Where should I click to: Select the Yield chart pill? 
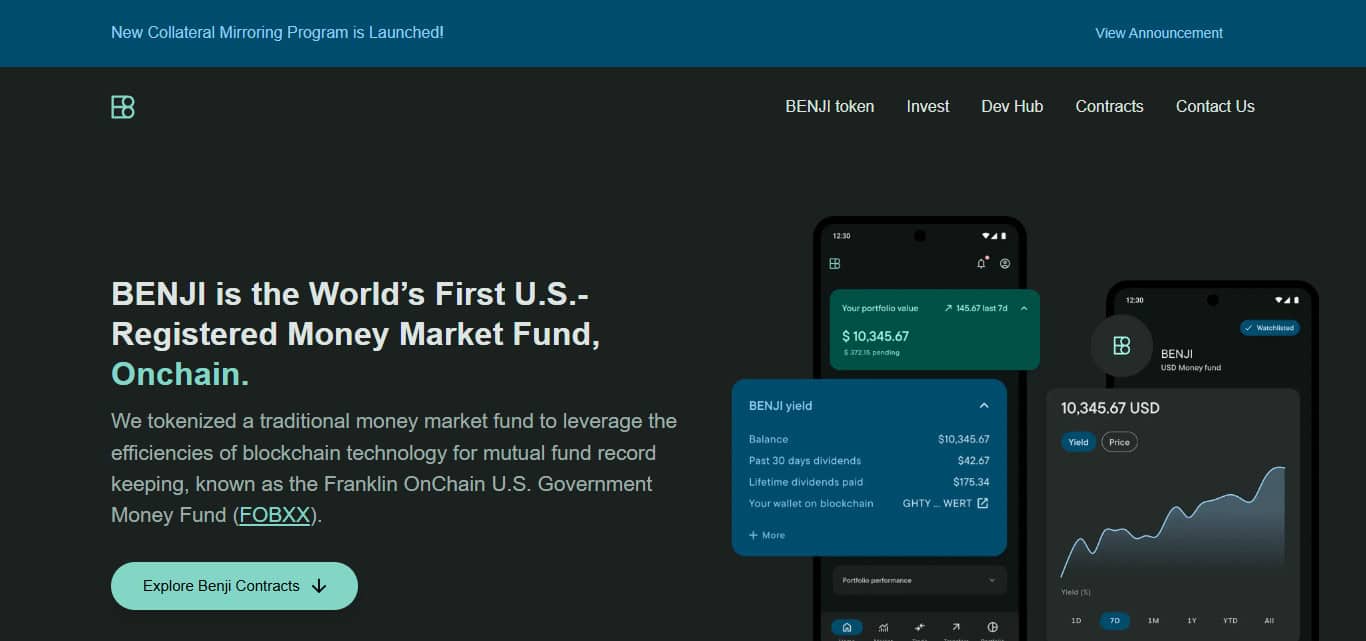point(1078,442)
